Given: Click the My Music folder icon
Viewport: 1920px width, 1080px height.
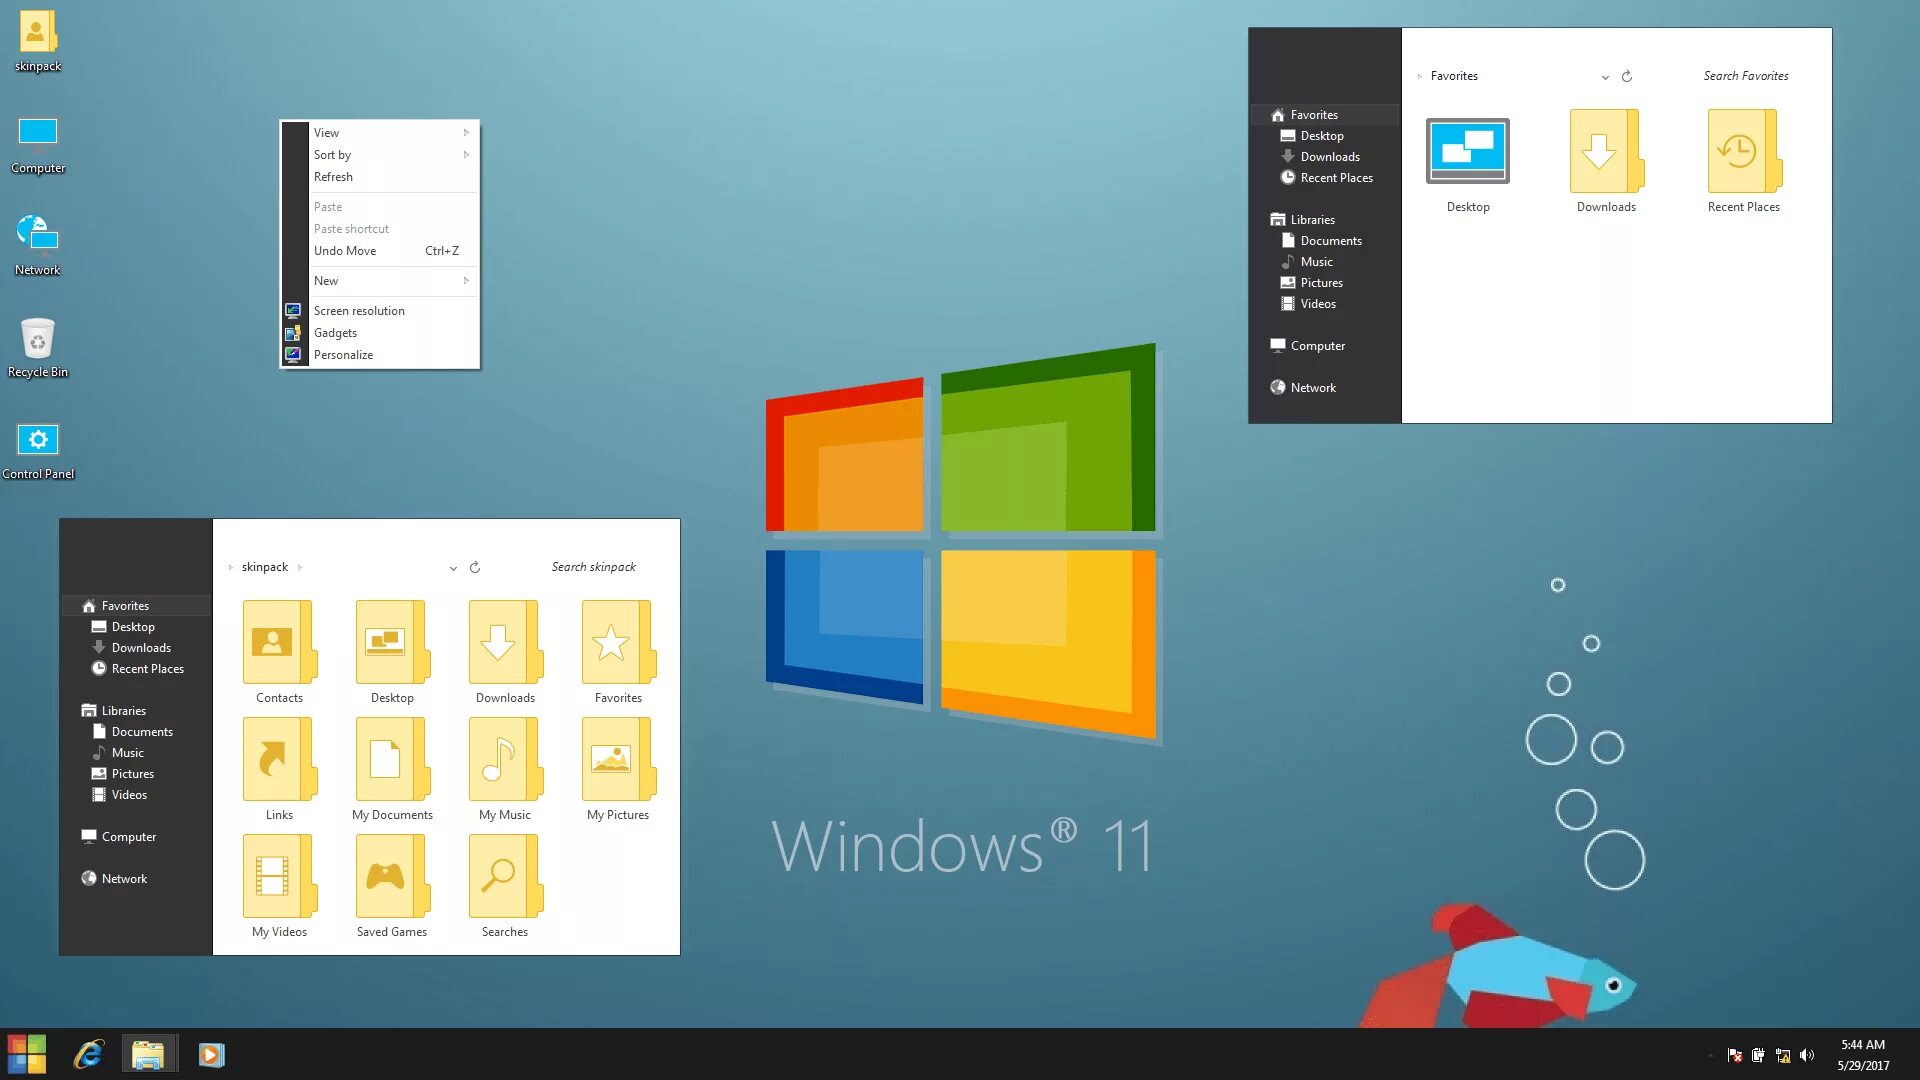Looking at the screenshot, I should [504, 760].
